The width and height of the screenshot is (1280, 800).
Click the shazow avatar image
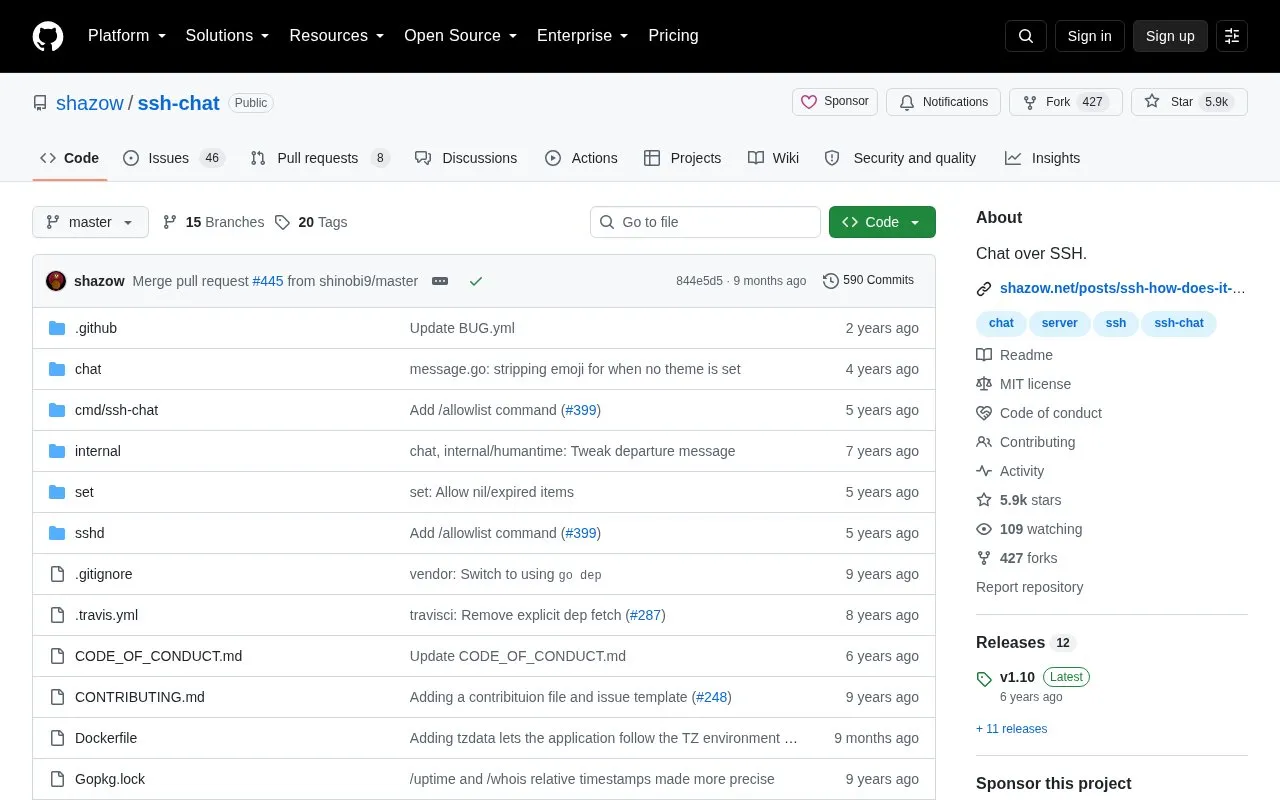56,281
